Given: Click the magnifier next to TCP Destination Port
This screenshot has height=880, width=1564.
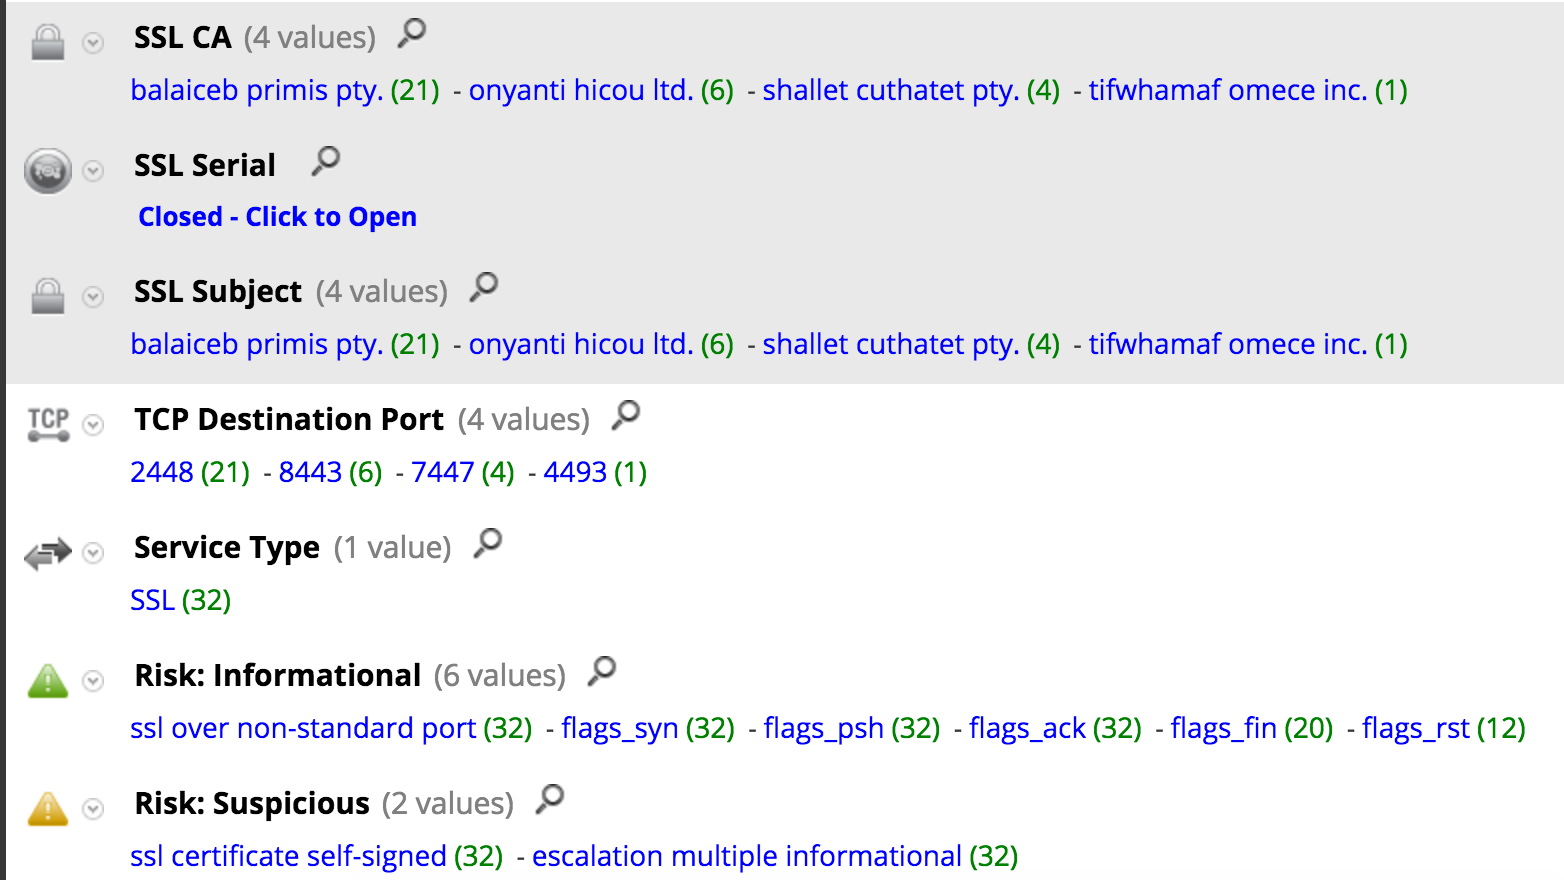Looking at the screenshot, I should point(626,414).
